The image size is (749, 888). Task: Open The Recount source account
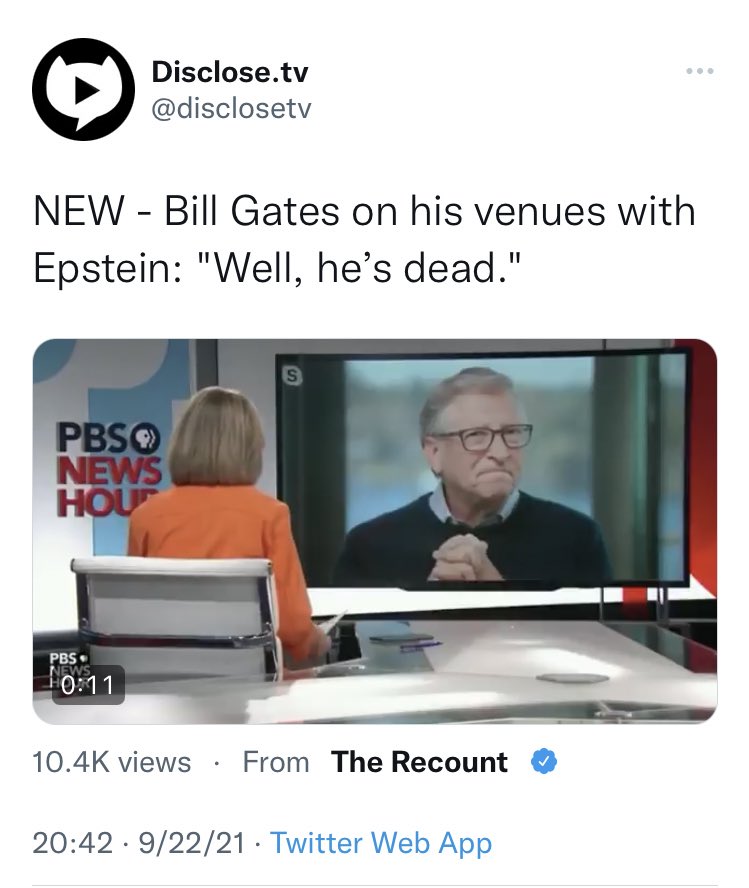(420, 762)
